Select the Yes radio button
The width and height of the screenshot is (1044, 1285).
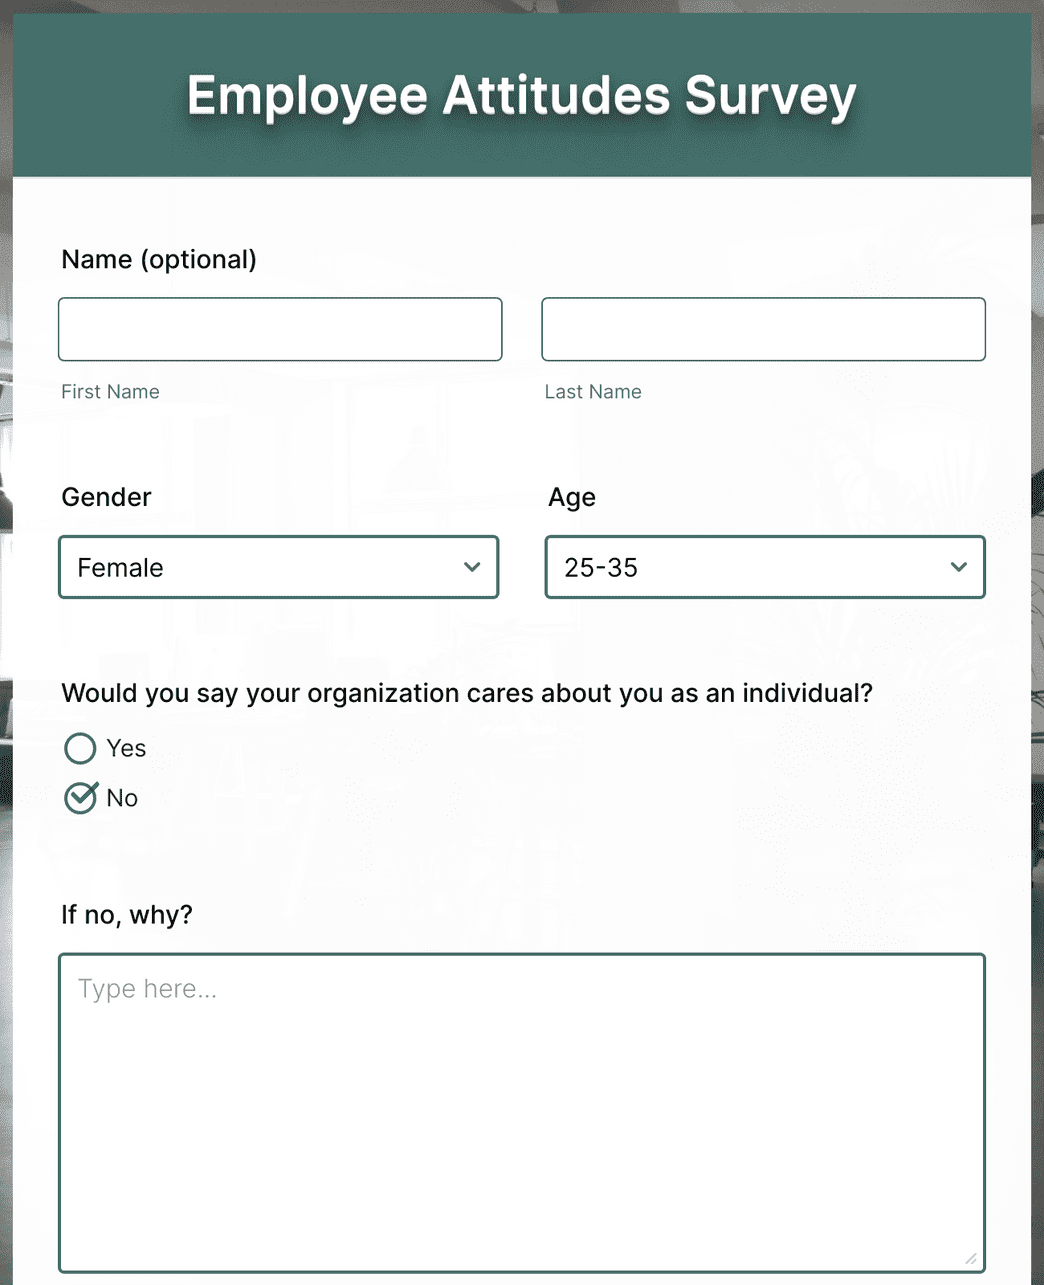tap(79, 748)
